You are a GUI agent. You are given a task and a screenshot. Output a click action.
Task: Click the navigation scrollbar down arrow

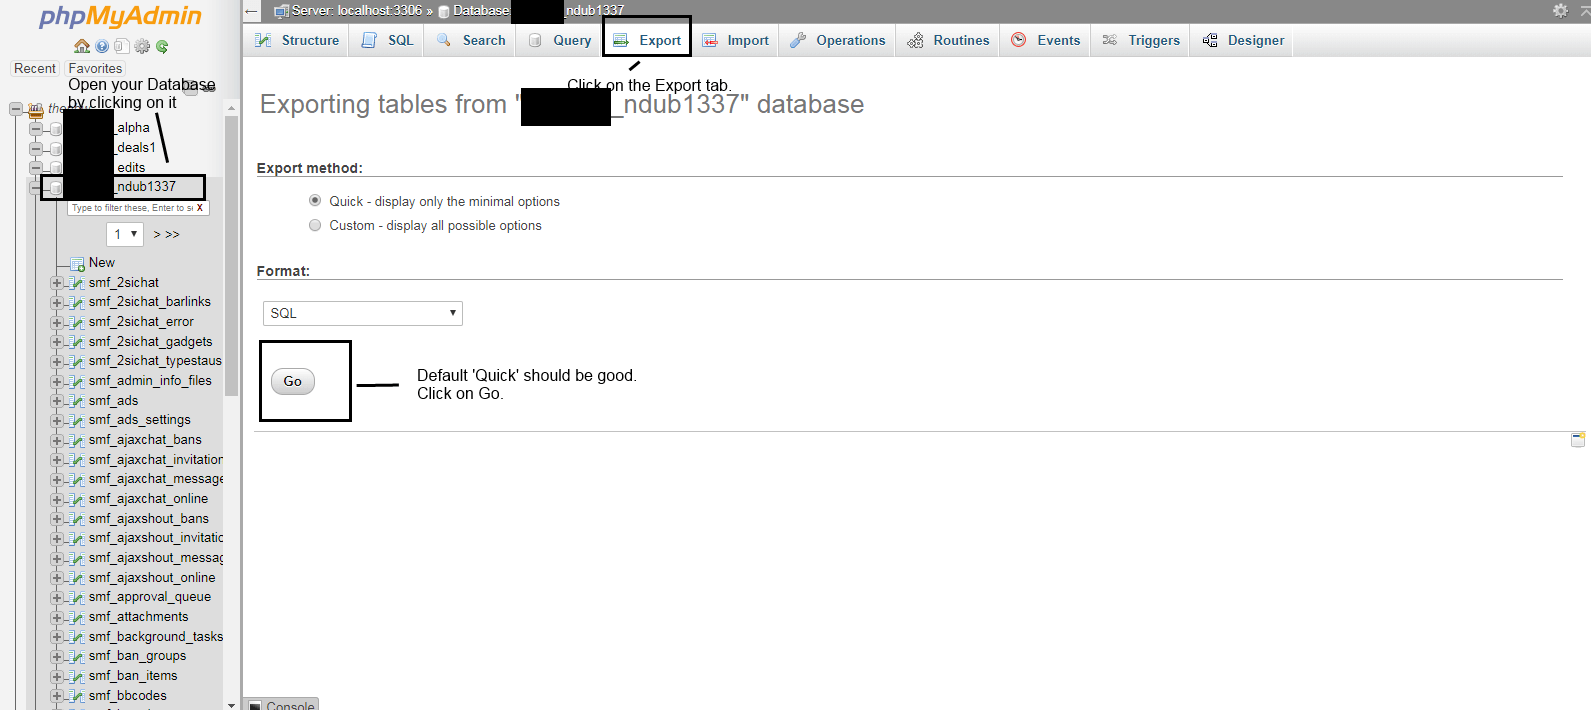[232, 704]
